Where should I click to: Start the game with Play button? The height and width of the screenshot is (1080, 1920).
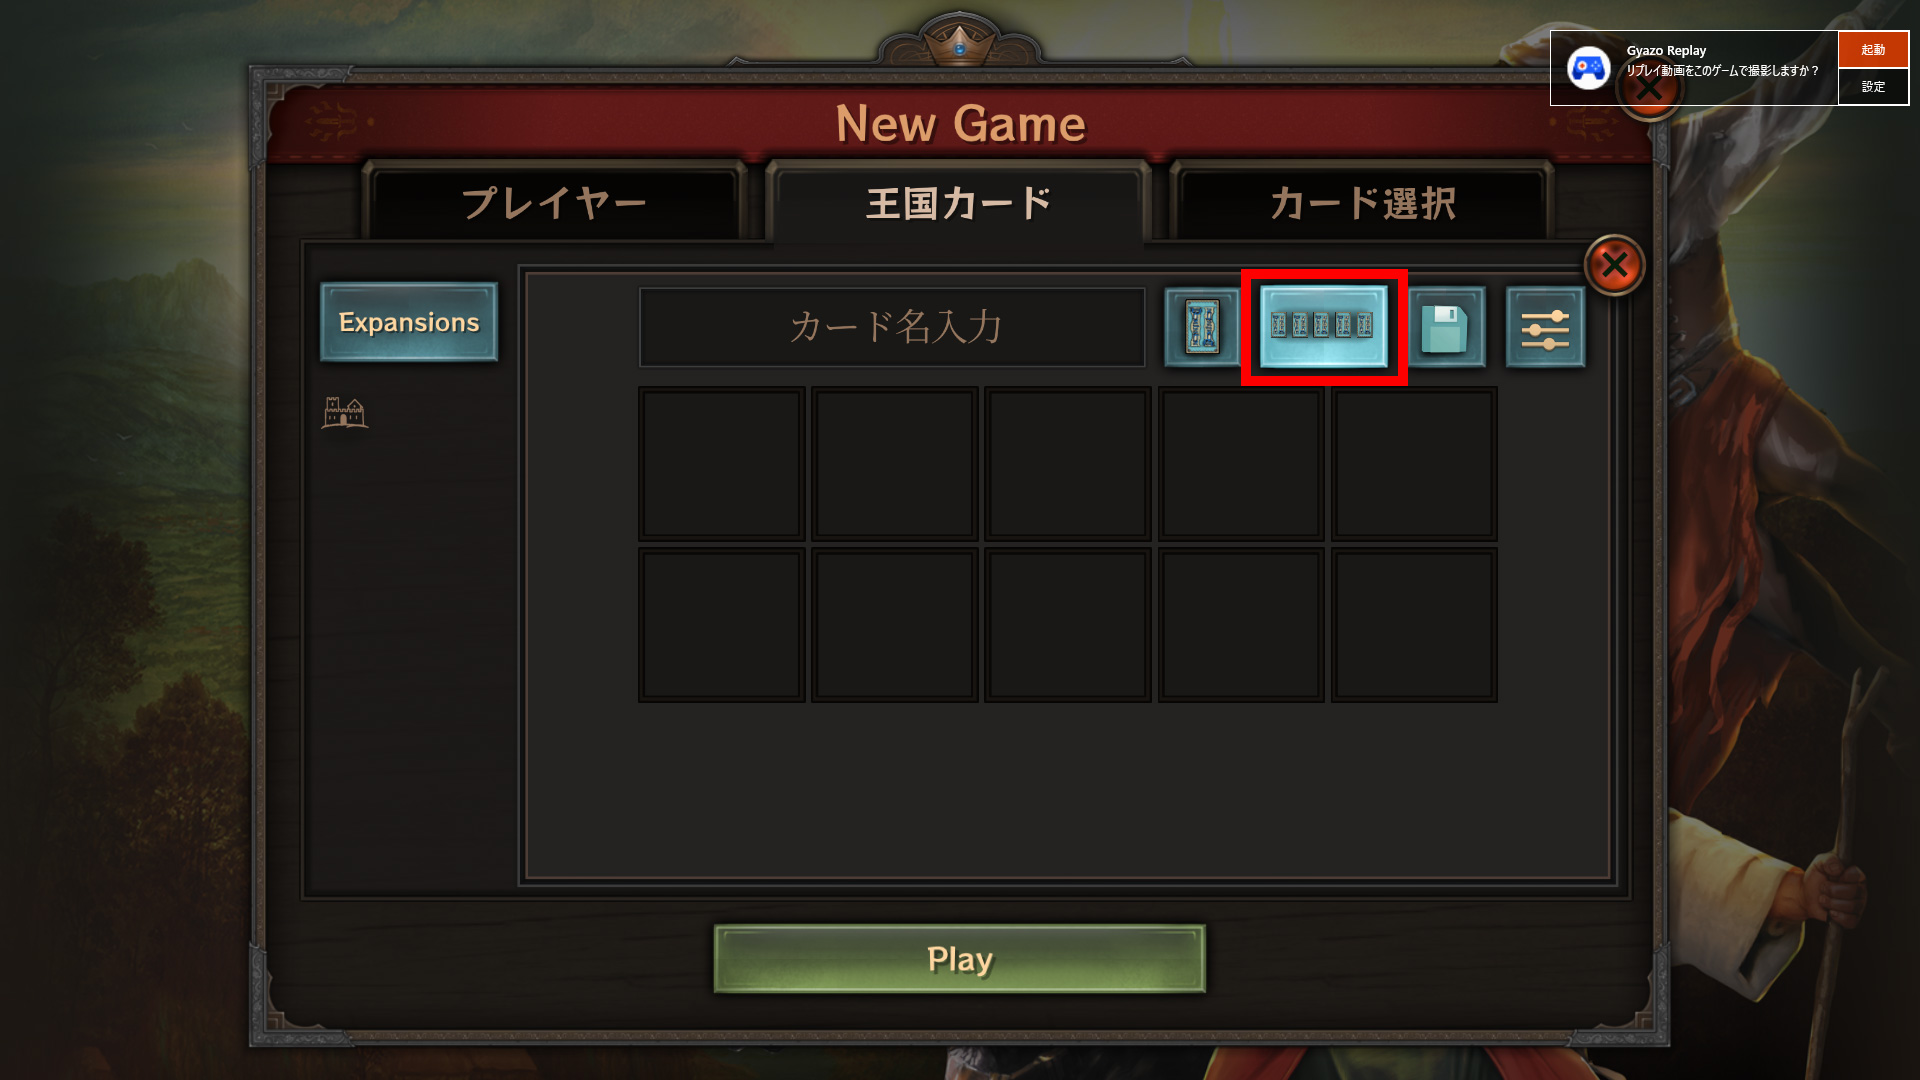click(x=959, y=958)
